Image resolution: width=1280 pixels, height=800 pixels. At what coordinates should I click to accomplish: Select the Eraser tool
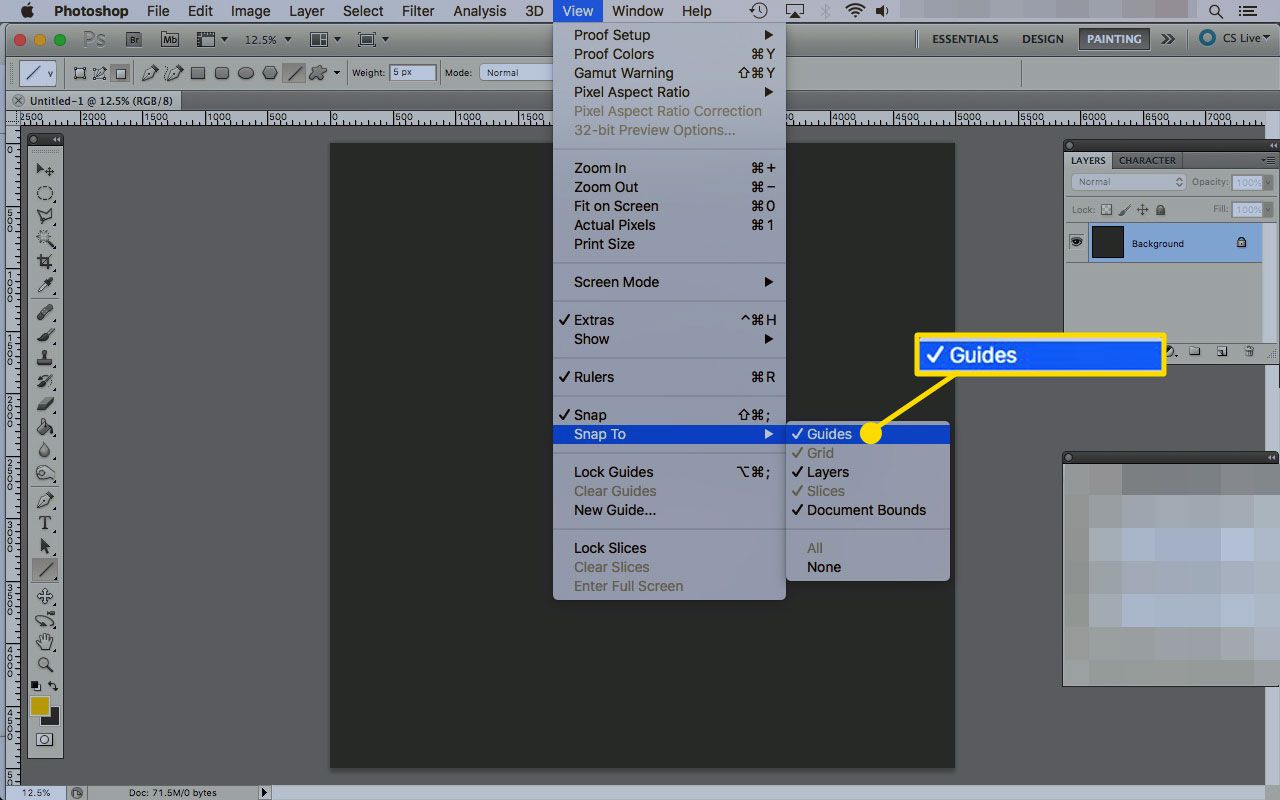45,405
